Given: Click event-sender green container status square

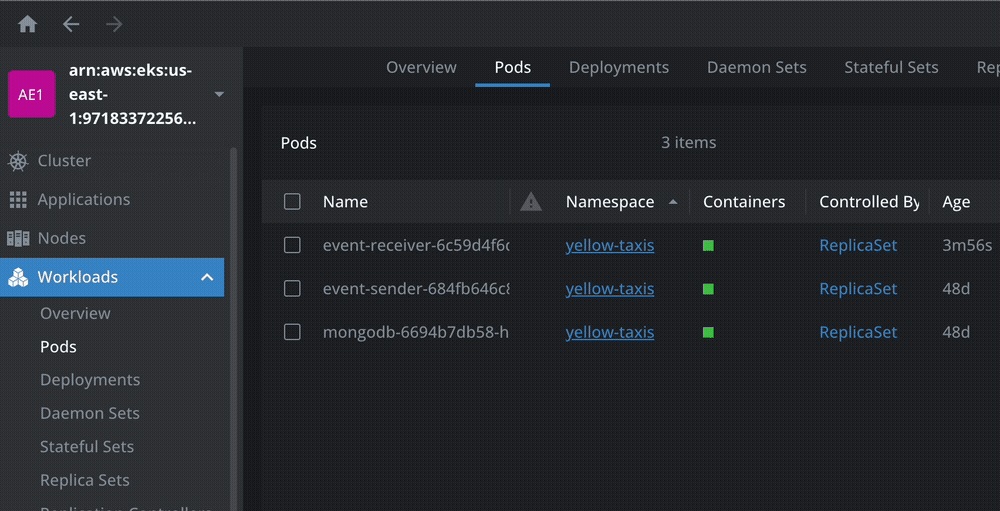Looking at the screenshot, I should tap(708, 289).
